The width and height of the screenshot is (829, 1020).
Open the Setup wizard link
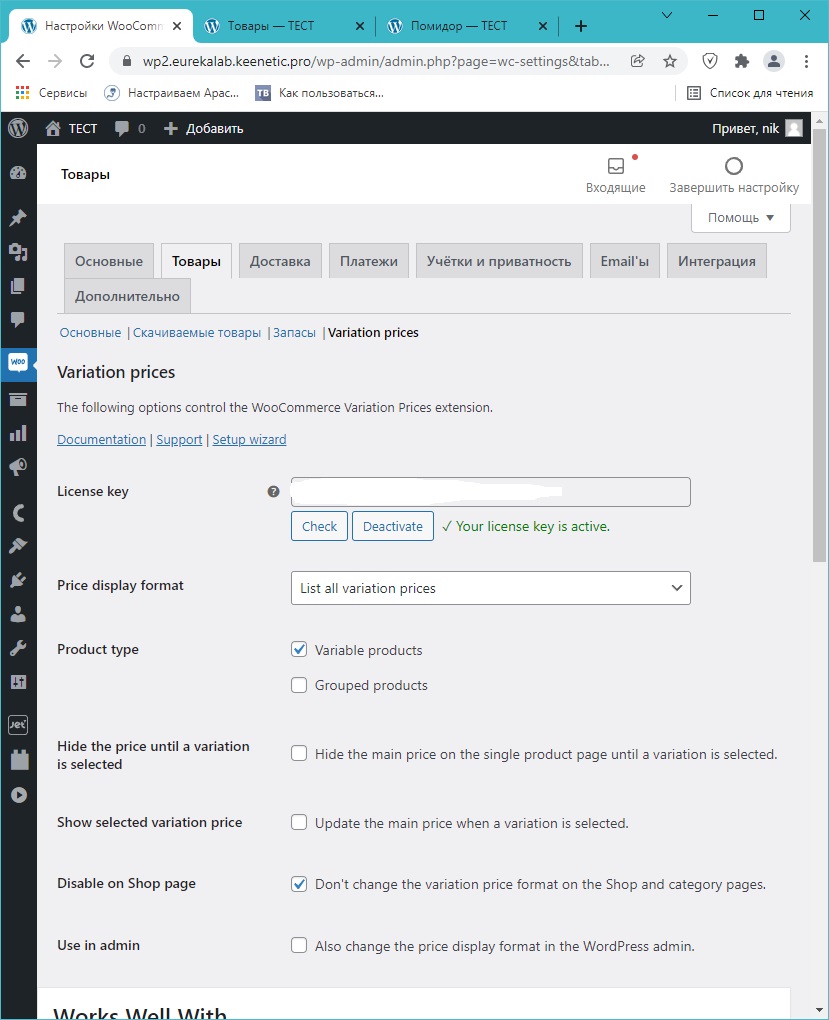coord(249,440)
